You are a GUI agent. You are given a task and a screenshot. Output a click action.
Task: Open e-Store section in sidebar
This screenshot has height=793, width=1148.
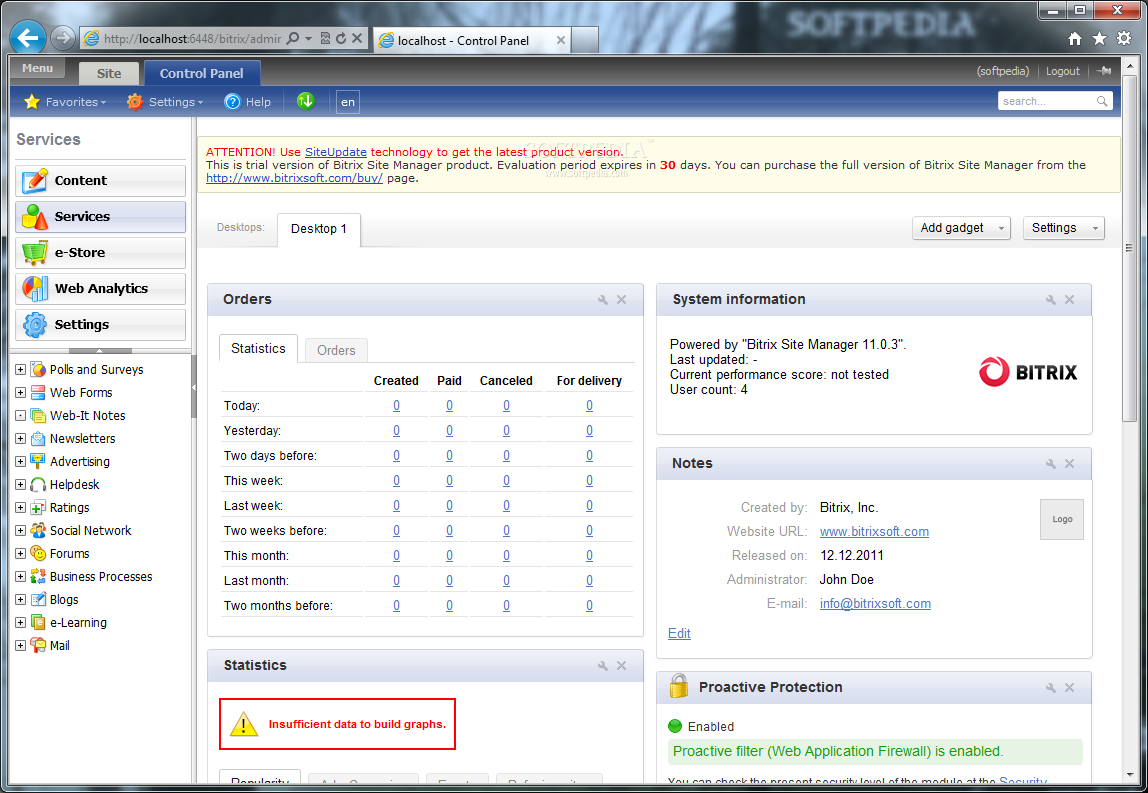click(x=100, y=253)
